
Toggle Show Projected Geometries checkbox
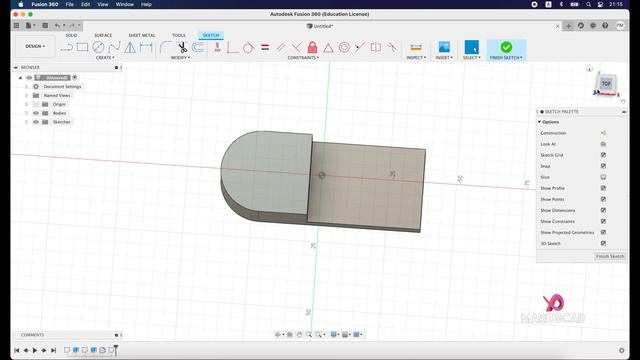coord(603,232)
